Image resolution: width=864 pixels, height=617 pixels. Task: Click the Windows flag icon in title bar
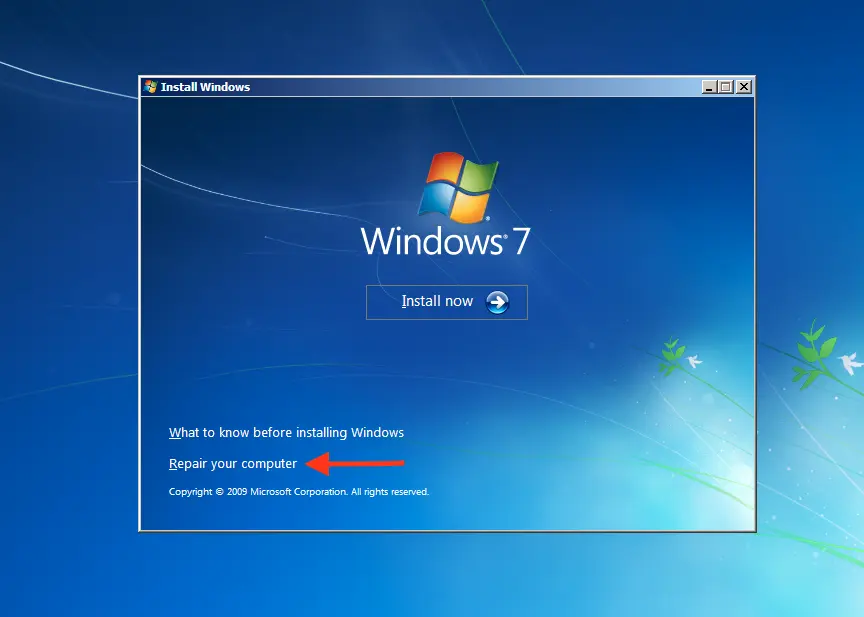pyautogui.click(x=151, y=87)
